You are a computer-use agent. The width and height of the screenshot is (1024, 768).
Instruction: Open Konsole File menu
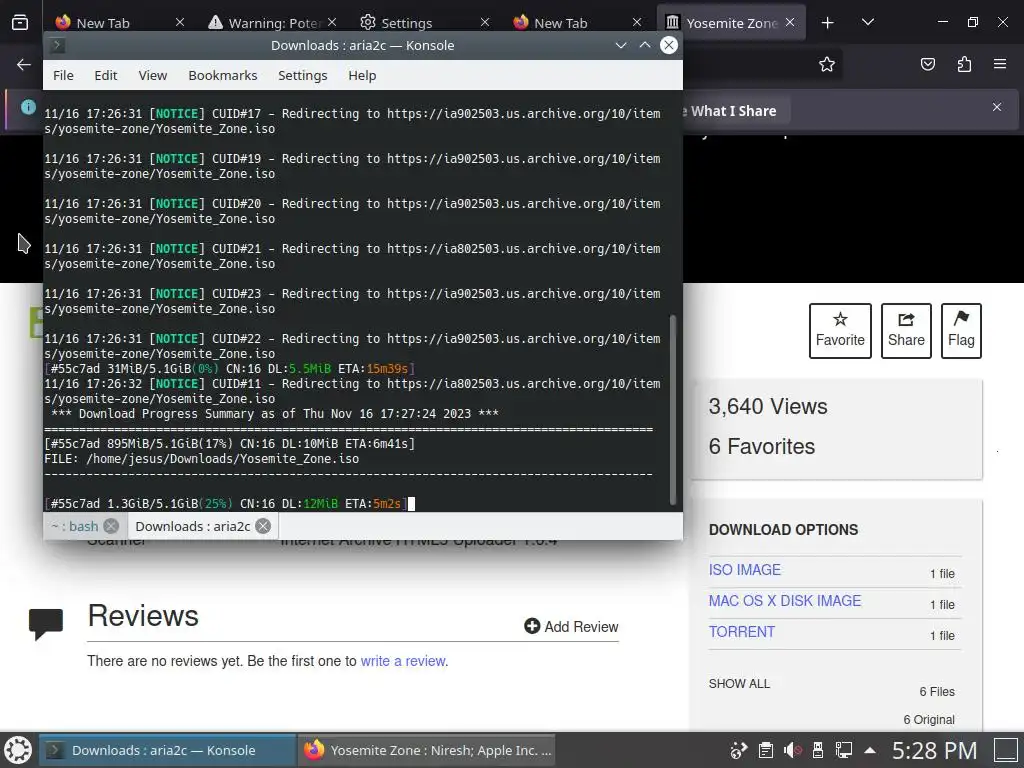click(x=63, y=75)
